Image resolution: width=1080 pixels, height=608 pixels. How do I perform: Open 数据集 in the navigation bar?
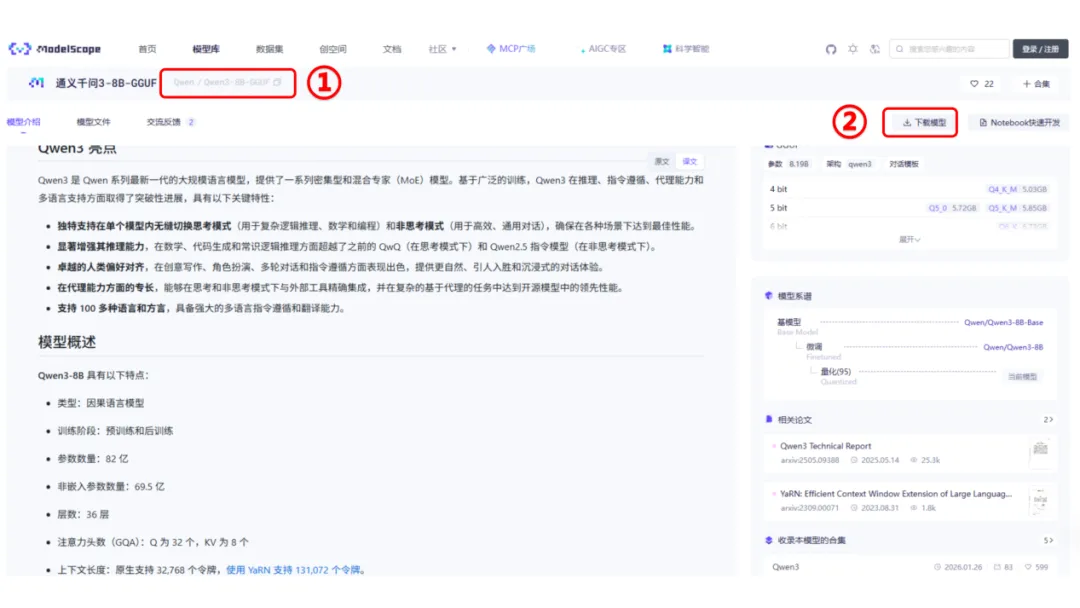(x=269, y=49)
